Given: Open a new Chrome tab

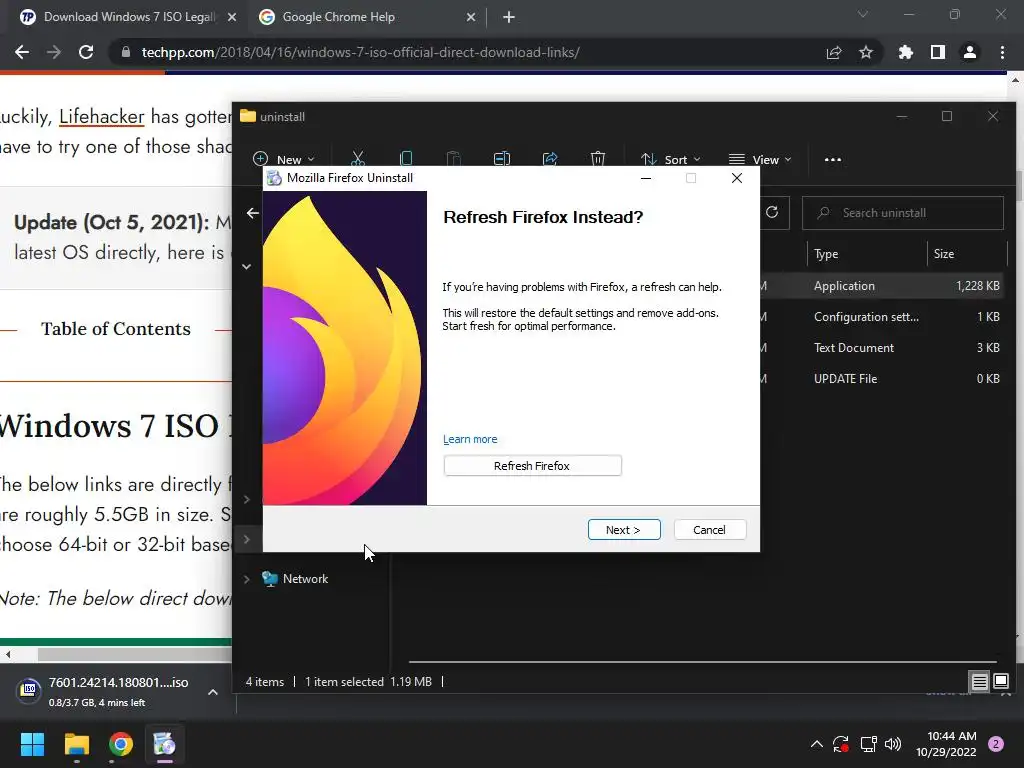Looking at the screenshot, I should point(509,17).
